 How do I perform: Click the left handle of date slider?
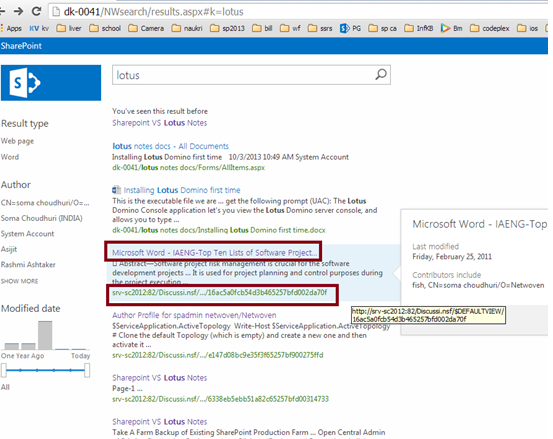[4, 370]
